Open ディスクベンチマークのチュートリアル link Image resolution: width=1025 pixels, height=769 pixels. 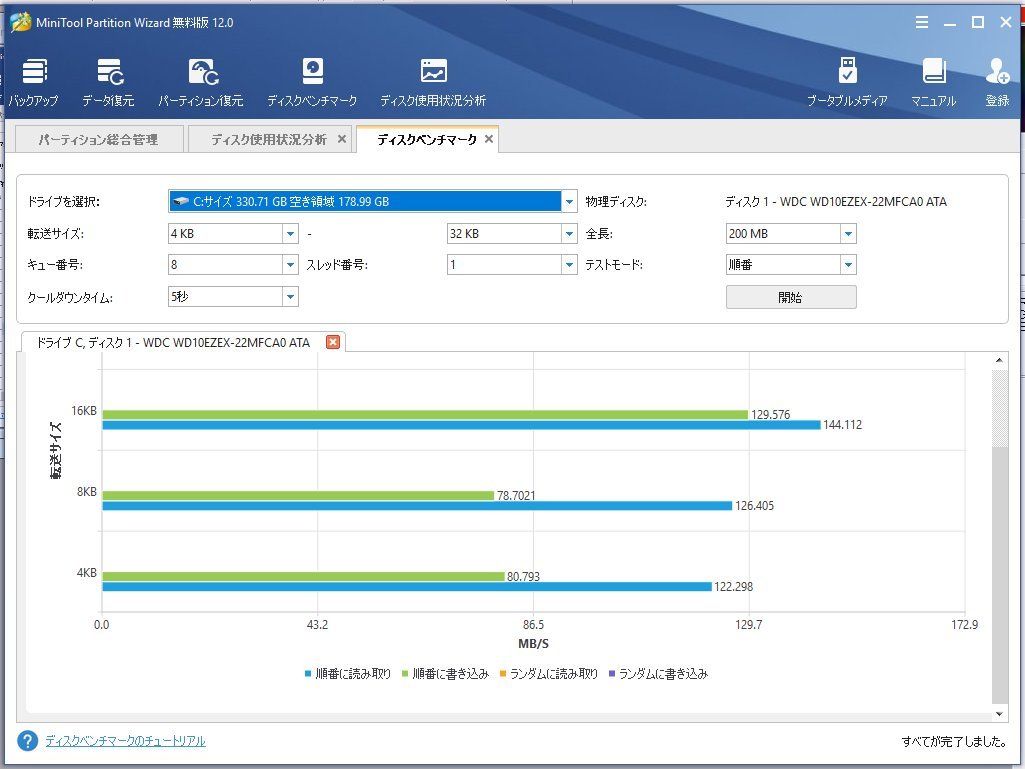[x=126, y=741]
